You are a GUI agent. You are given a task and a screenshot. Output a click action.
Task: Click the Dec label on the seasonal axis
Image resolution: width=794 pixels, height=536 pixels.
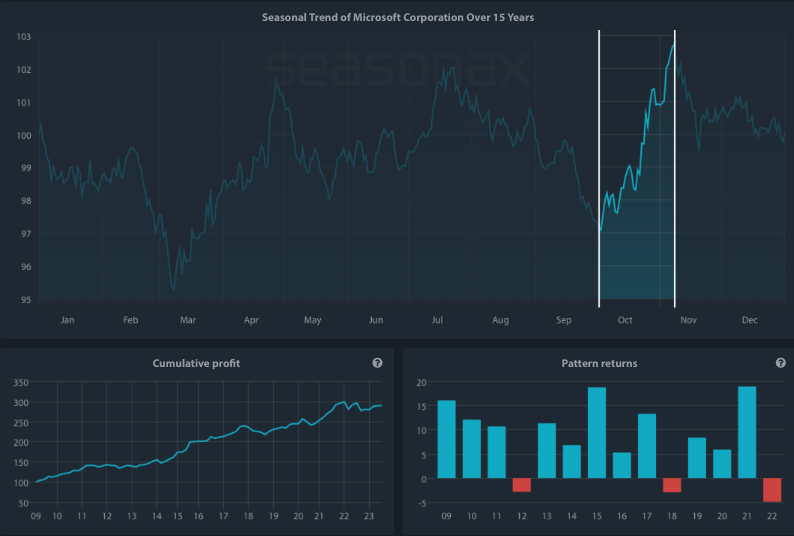[749, 320]
